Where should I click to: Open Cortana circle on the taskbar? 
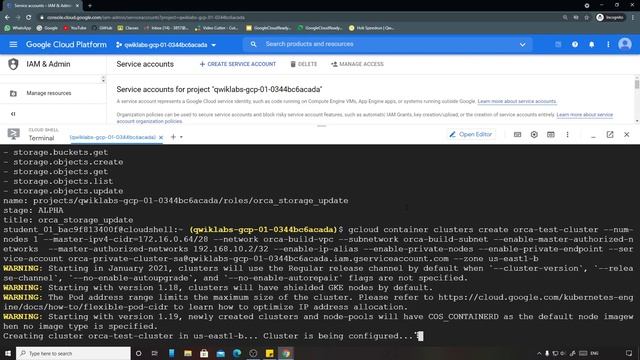coord(138,353)
